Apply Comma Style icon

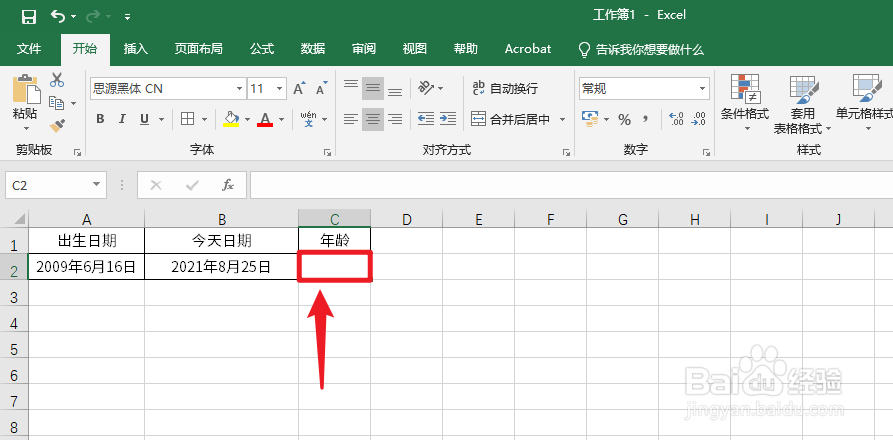click(646, 119)
